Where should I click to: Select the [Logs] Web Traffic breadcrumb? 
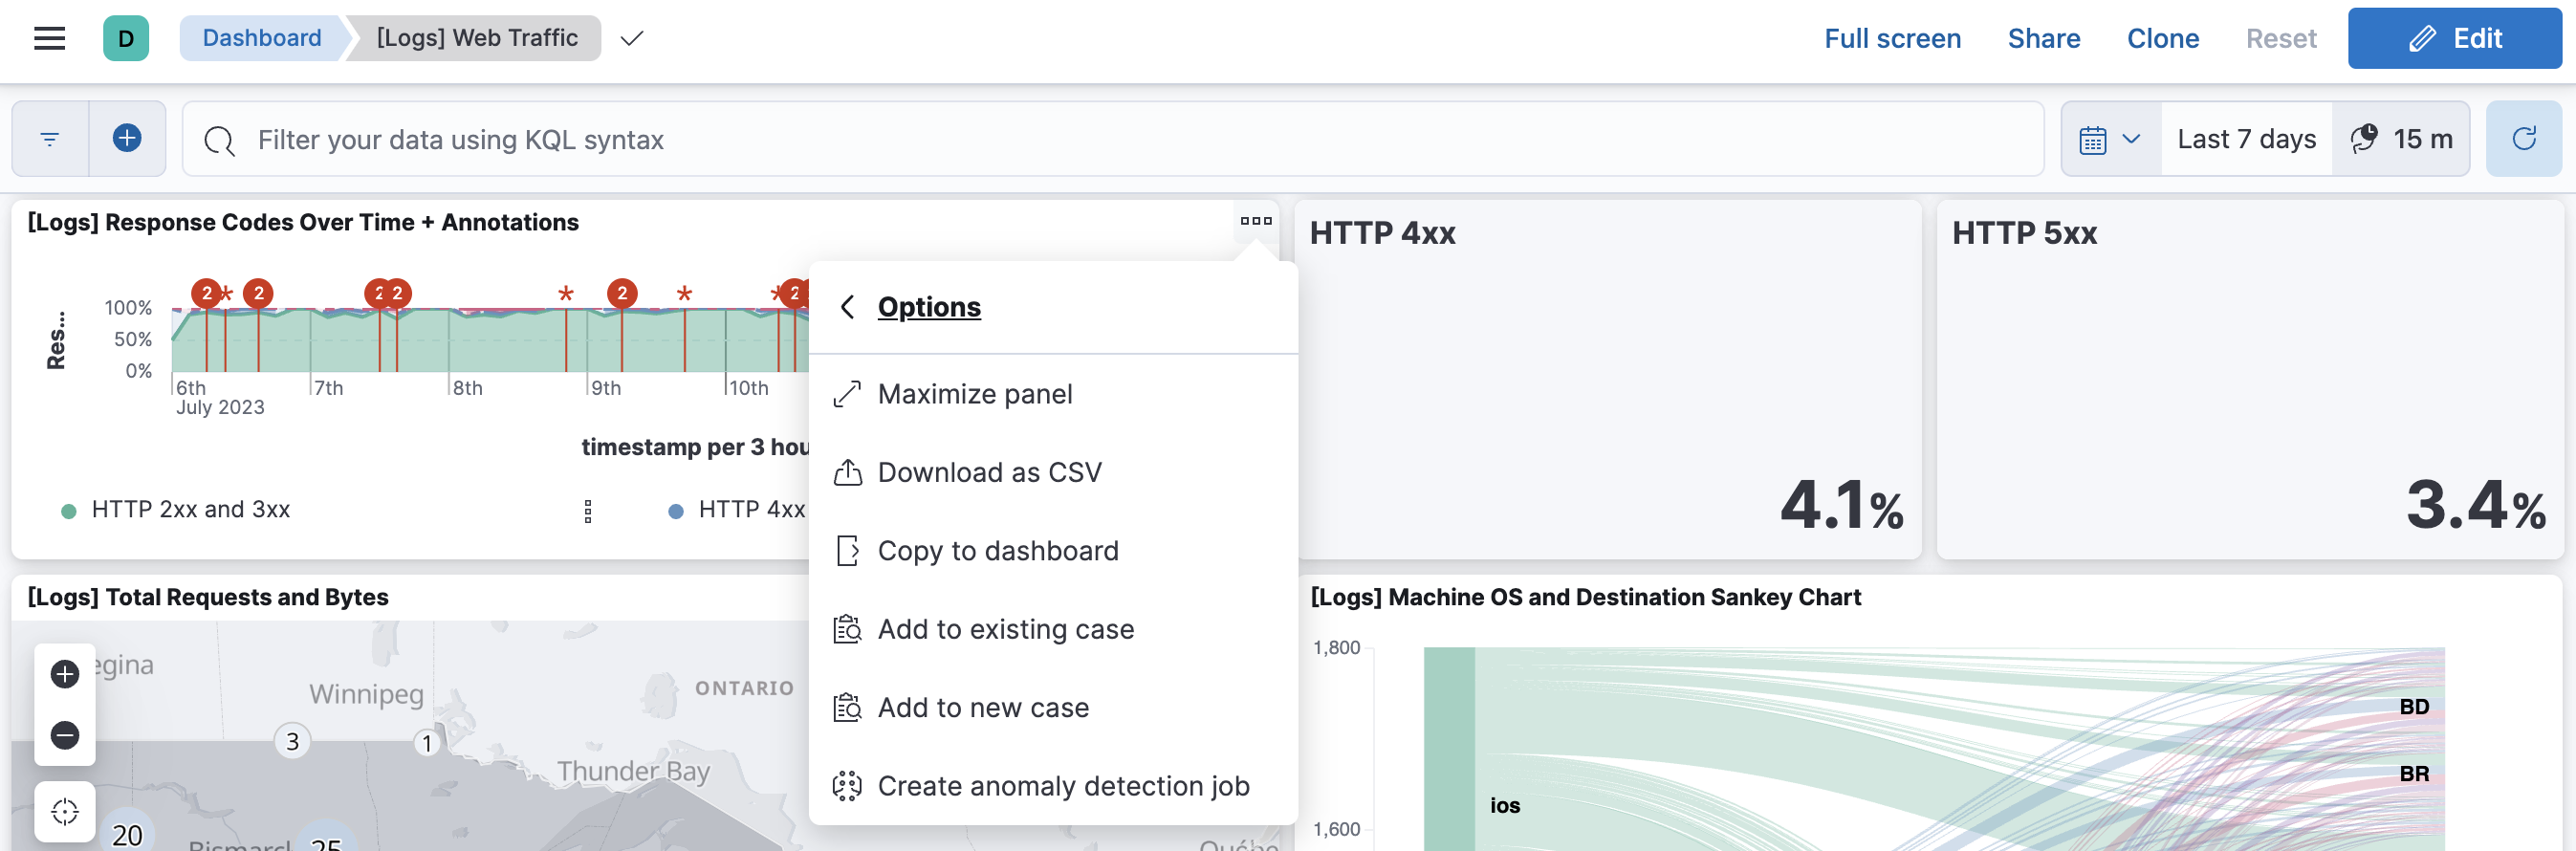click(477, 38)
